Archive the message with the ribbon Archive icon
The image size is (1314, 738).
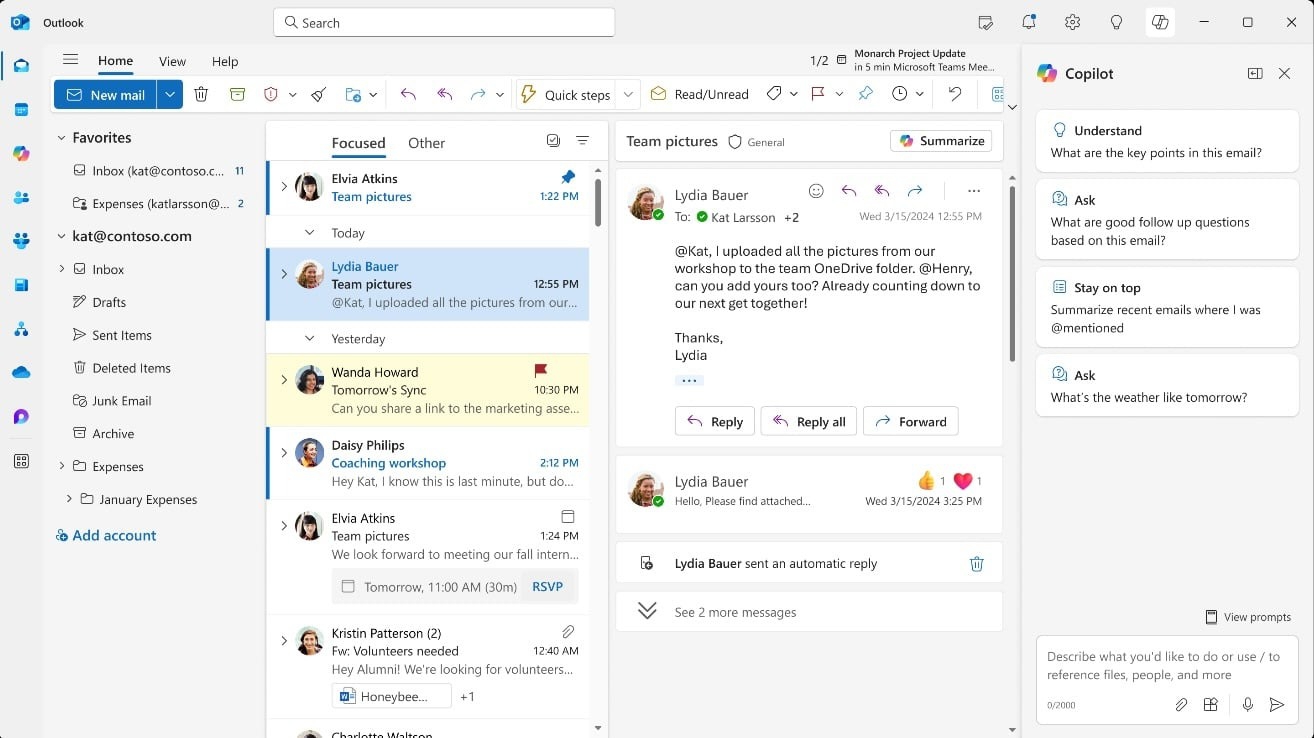pyautogui.click(x=237, y=94)
